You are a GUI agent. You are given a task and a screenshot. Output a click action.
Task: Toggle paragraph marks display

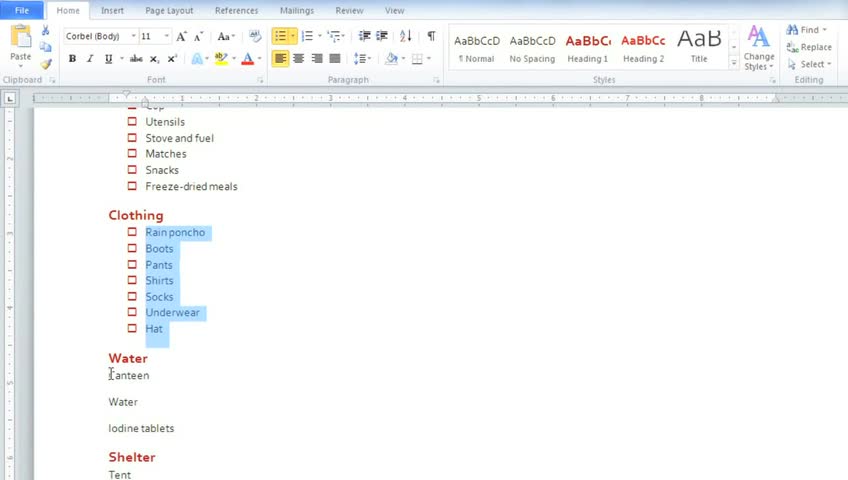(431, 36)
